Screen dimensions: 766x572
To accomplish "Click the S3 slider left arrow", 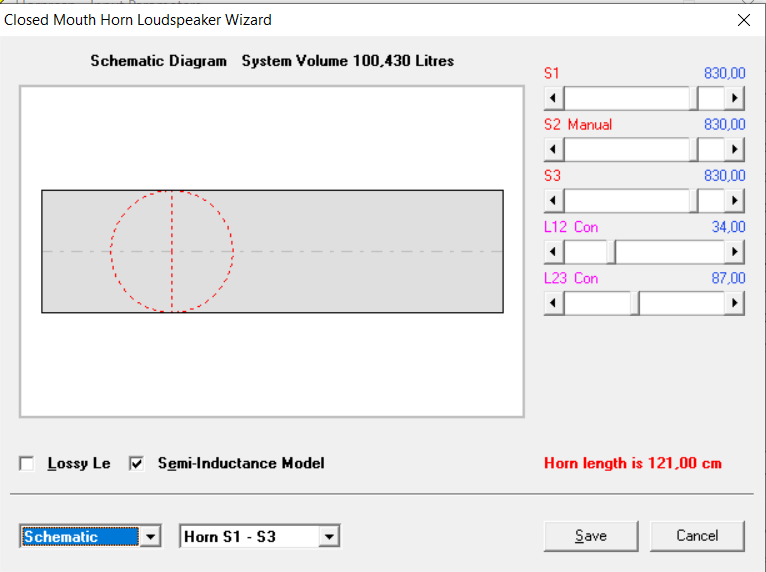I will click(553, 201).
